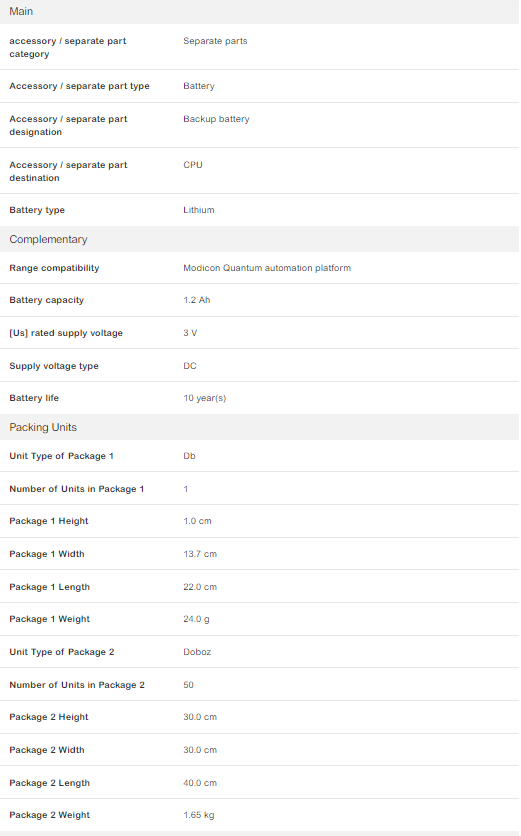
Task: Select the Number of Units in Package 2 label
Action: [x=77, y=685]
